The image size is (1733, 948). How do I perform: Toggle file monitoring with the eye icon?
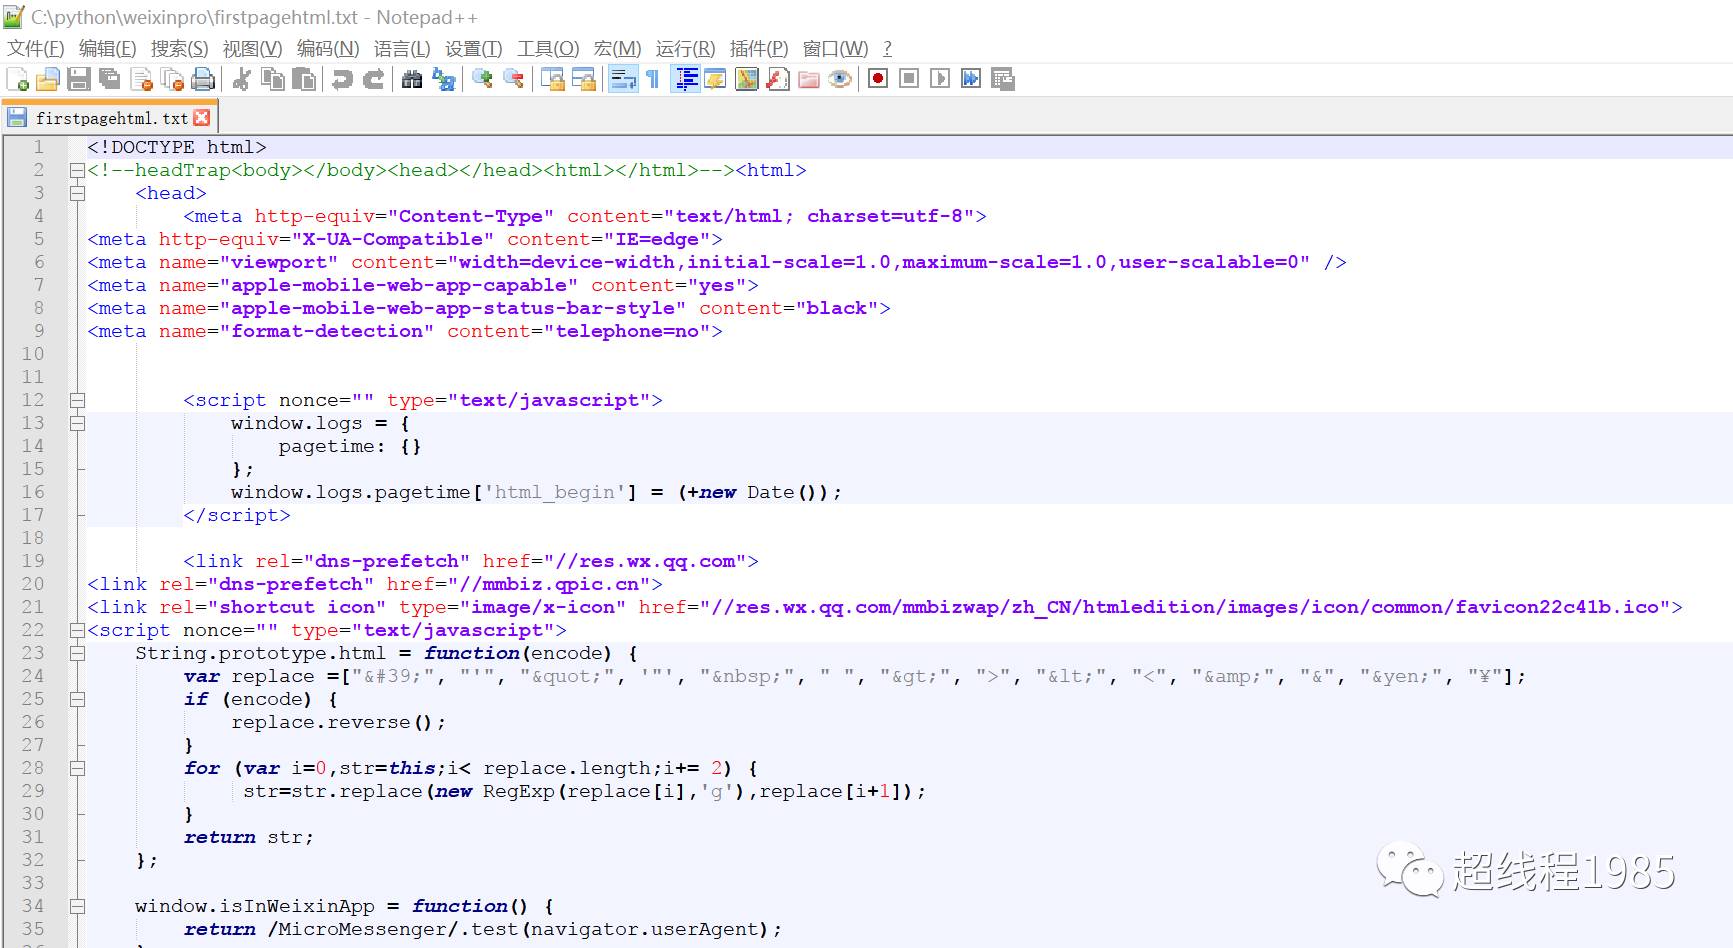coord(840,79)
